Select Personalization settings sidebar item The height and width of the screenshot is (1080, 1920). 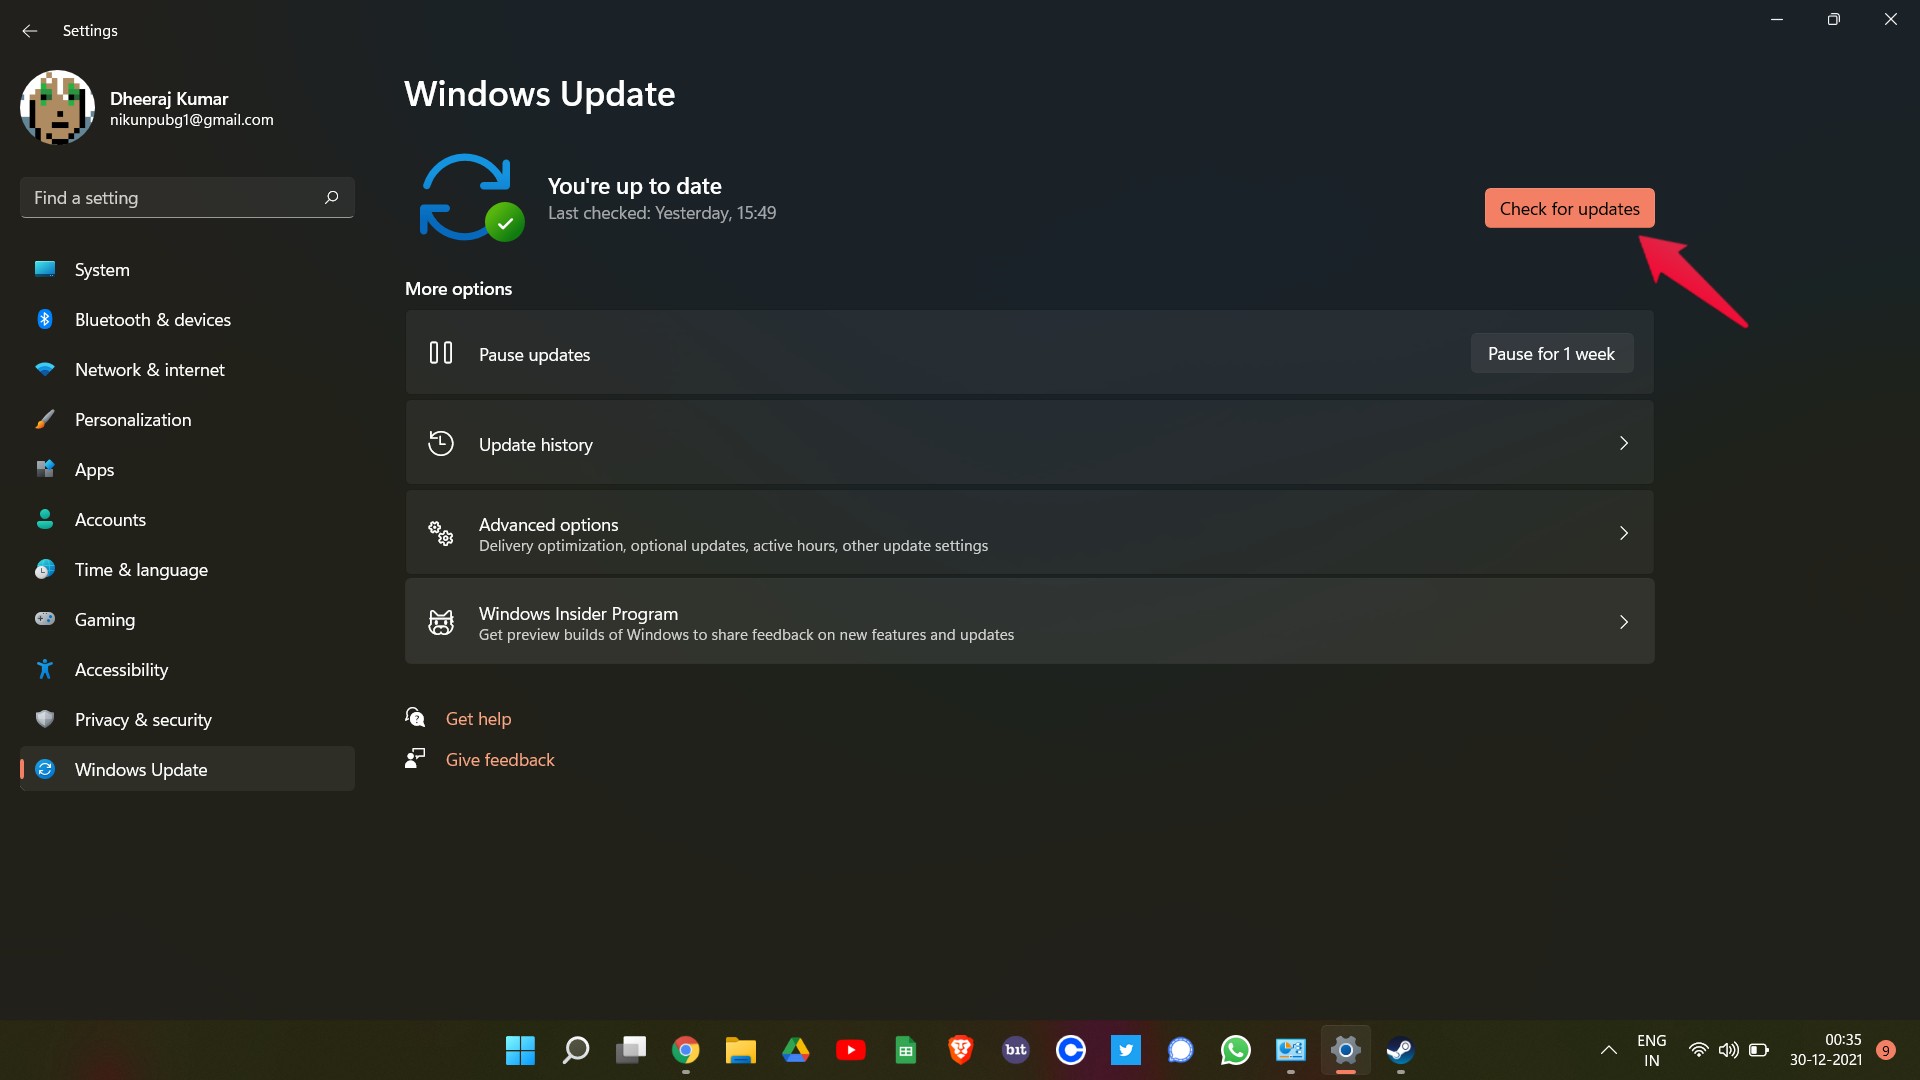(x=132, y=418)
